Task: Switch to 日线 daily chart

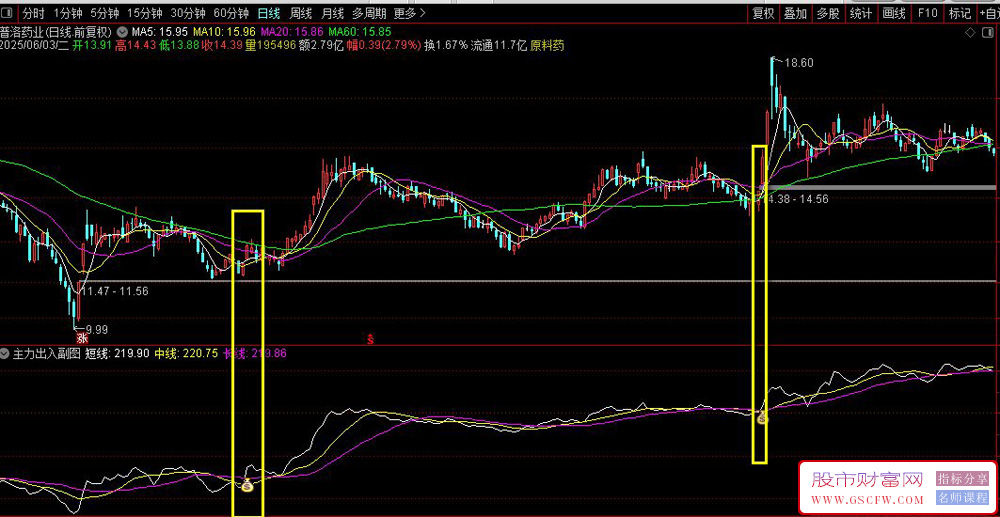Action: pyautogui.click(x=268, y=13)
